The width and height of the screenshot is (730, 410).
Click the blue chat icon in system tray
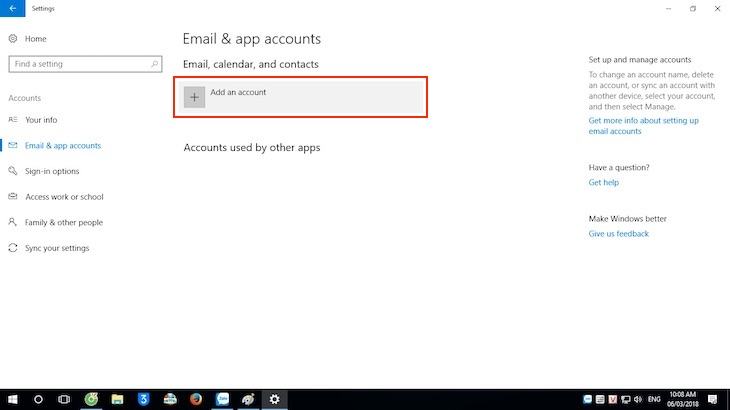[588, 399]
